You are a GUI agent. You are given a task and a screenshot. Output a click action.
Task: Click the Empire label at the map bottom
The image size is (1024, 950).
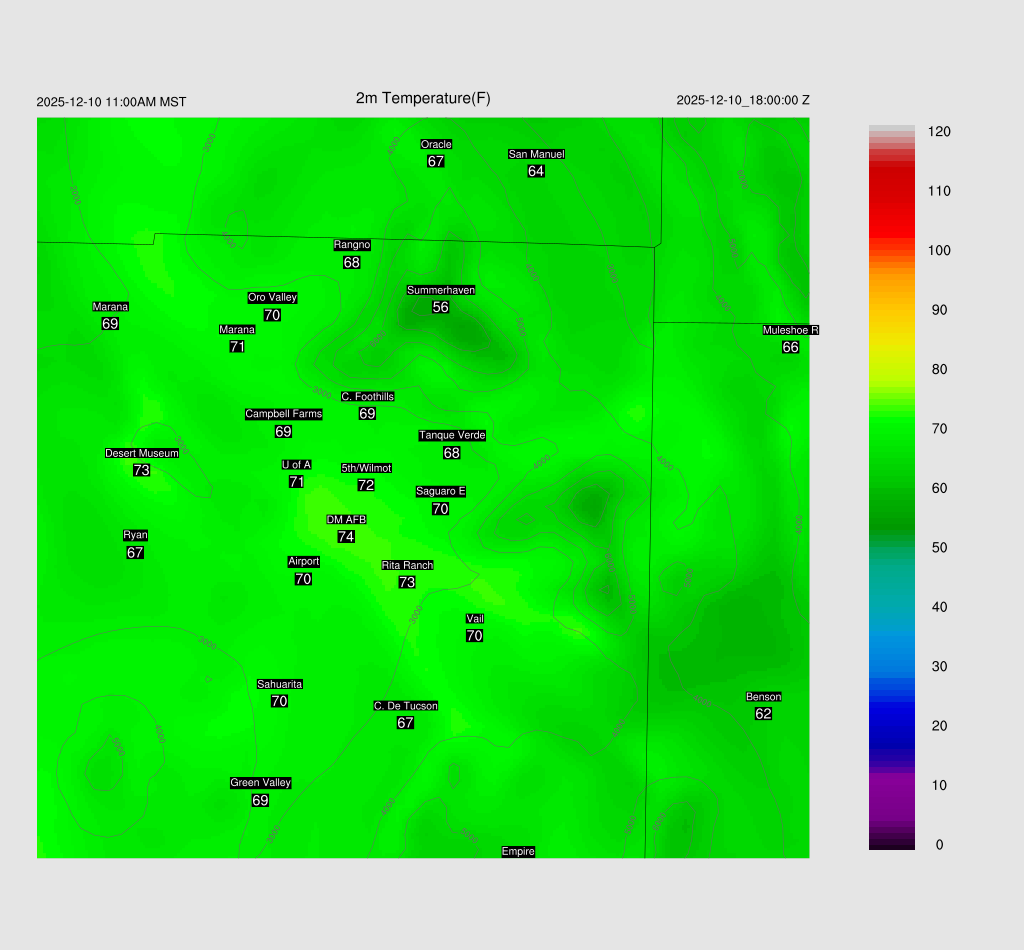click(x=518, y=852)
